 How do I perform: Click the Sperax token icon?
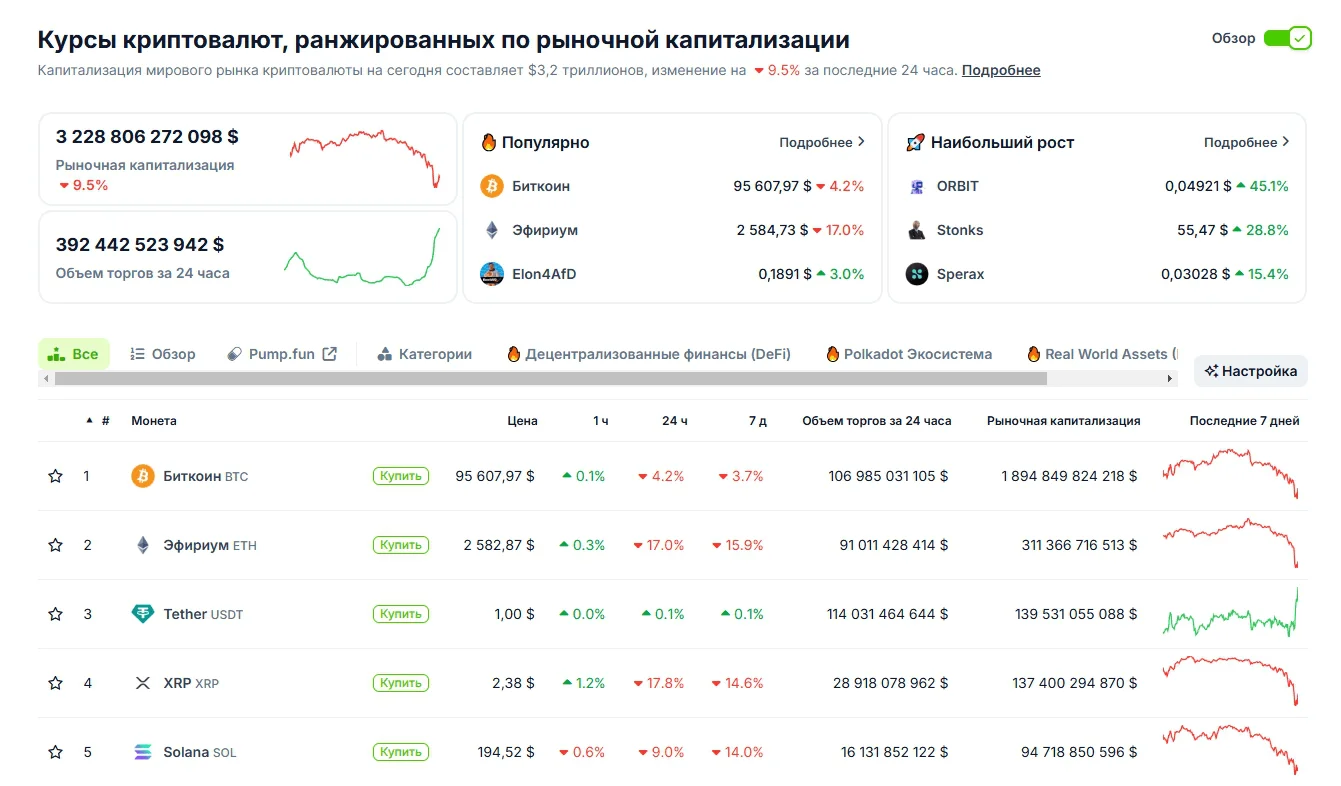coord(916,274)
